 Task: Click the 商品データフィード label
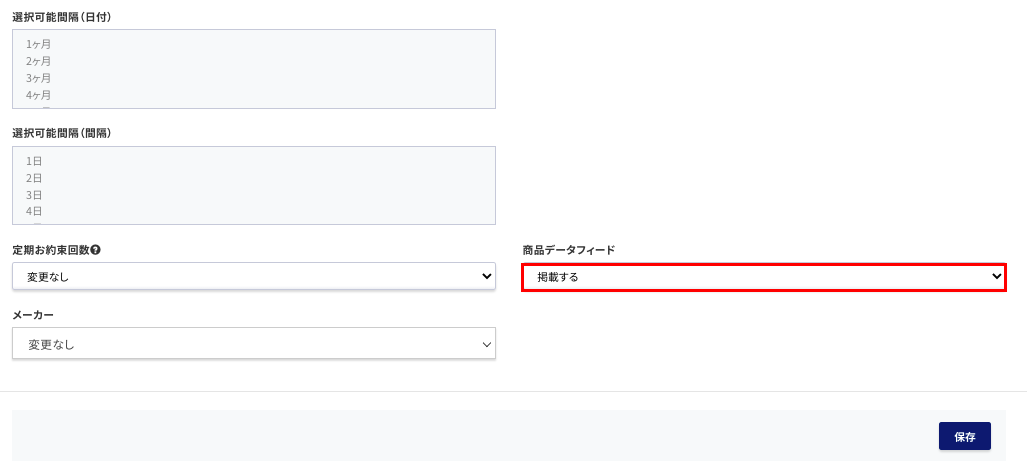[569, 250]
